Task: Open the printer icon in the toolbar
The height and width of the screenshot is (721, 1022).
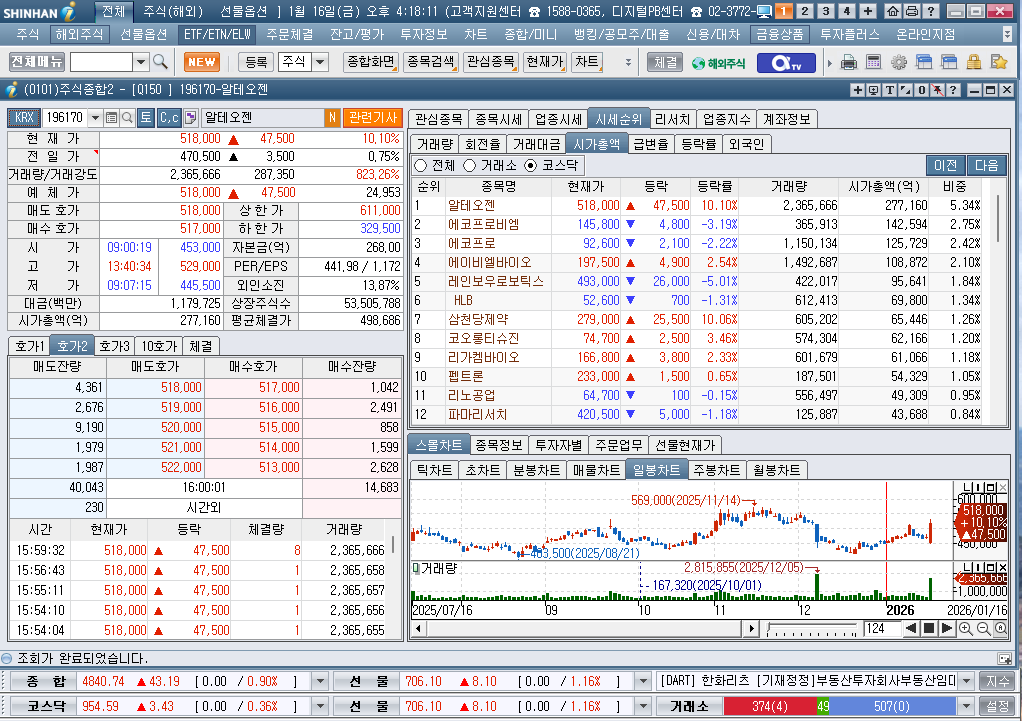Action: click(x=849, y=63)
